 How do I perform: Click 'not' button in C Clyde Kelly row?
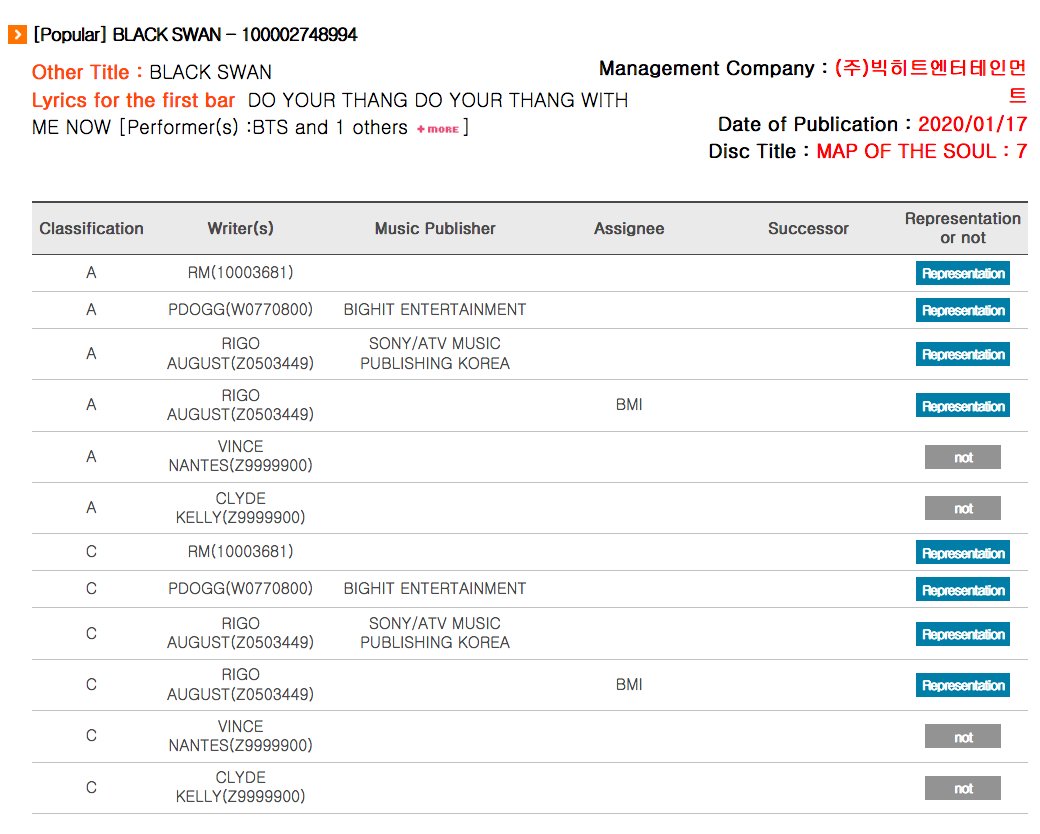962,788
